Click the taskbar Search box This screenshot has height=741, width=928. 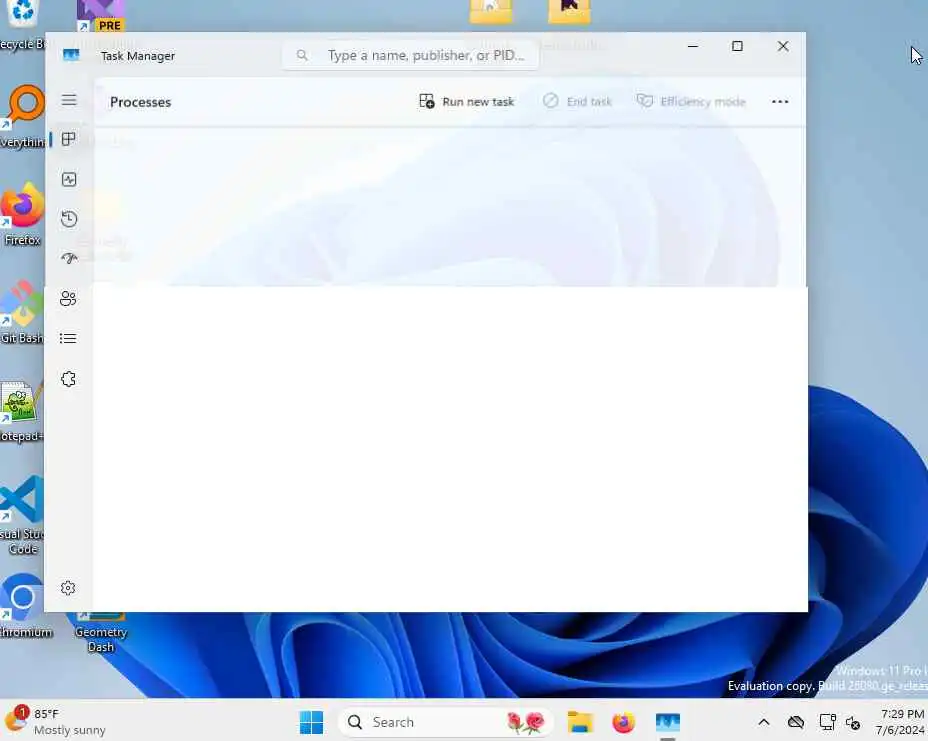[x=445, y=722]
